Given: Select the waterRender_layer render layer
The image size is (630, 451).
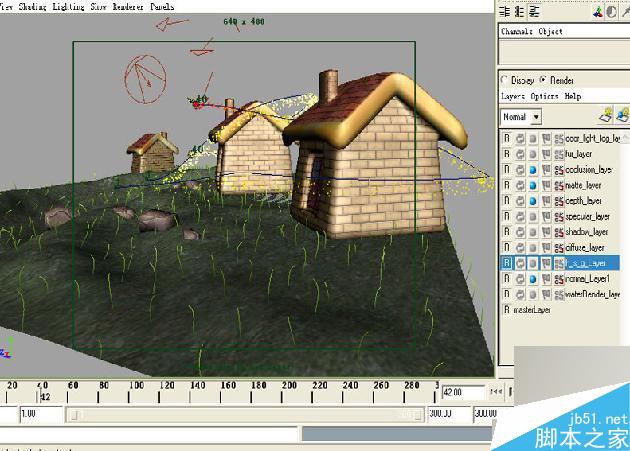Looking at the screenshot, I should click(592, 294).
